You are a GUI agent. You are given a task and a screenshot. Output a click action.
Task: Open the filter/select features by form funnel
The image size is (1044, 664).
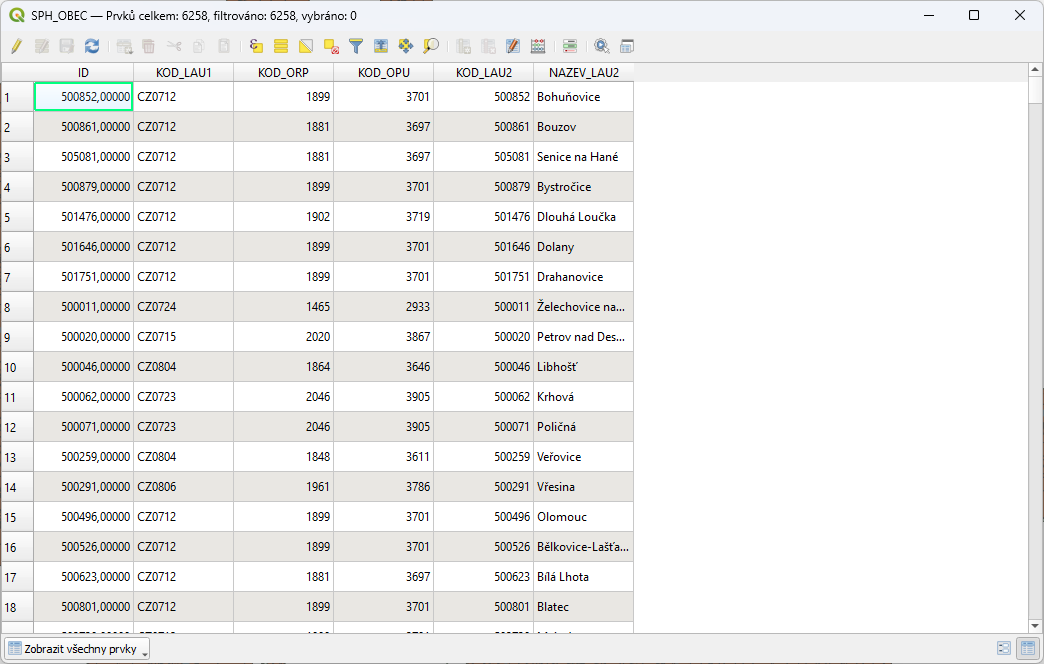click(356, 46)
